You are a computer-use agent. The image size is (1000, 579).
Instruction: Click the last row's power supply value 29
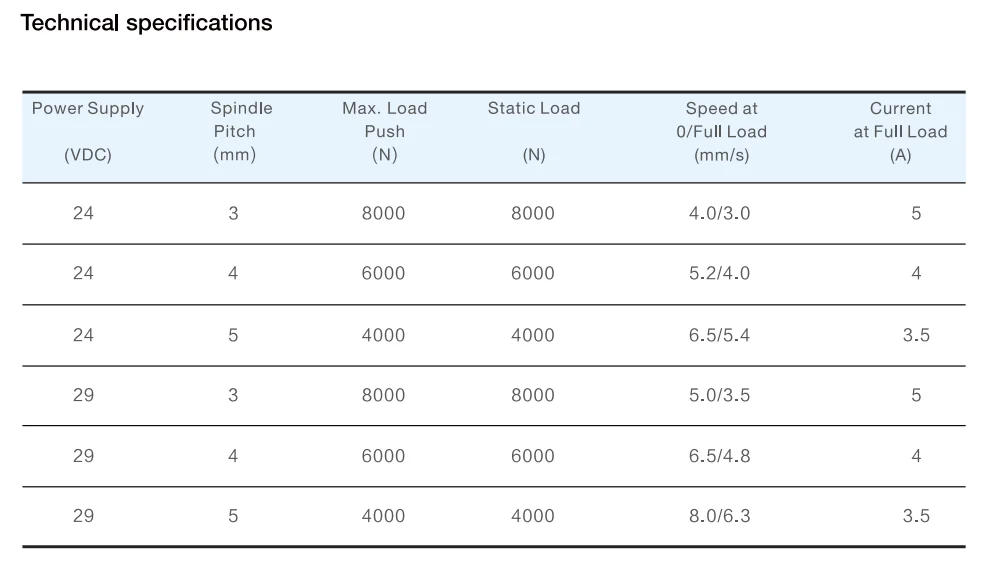coord(83,516)
